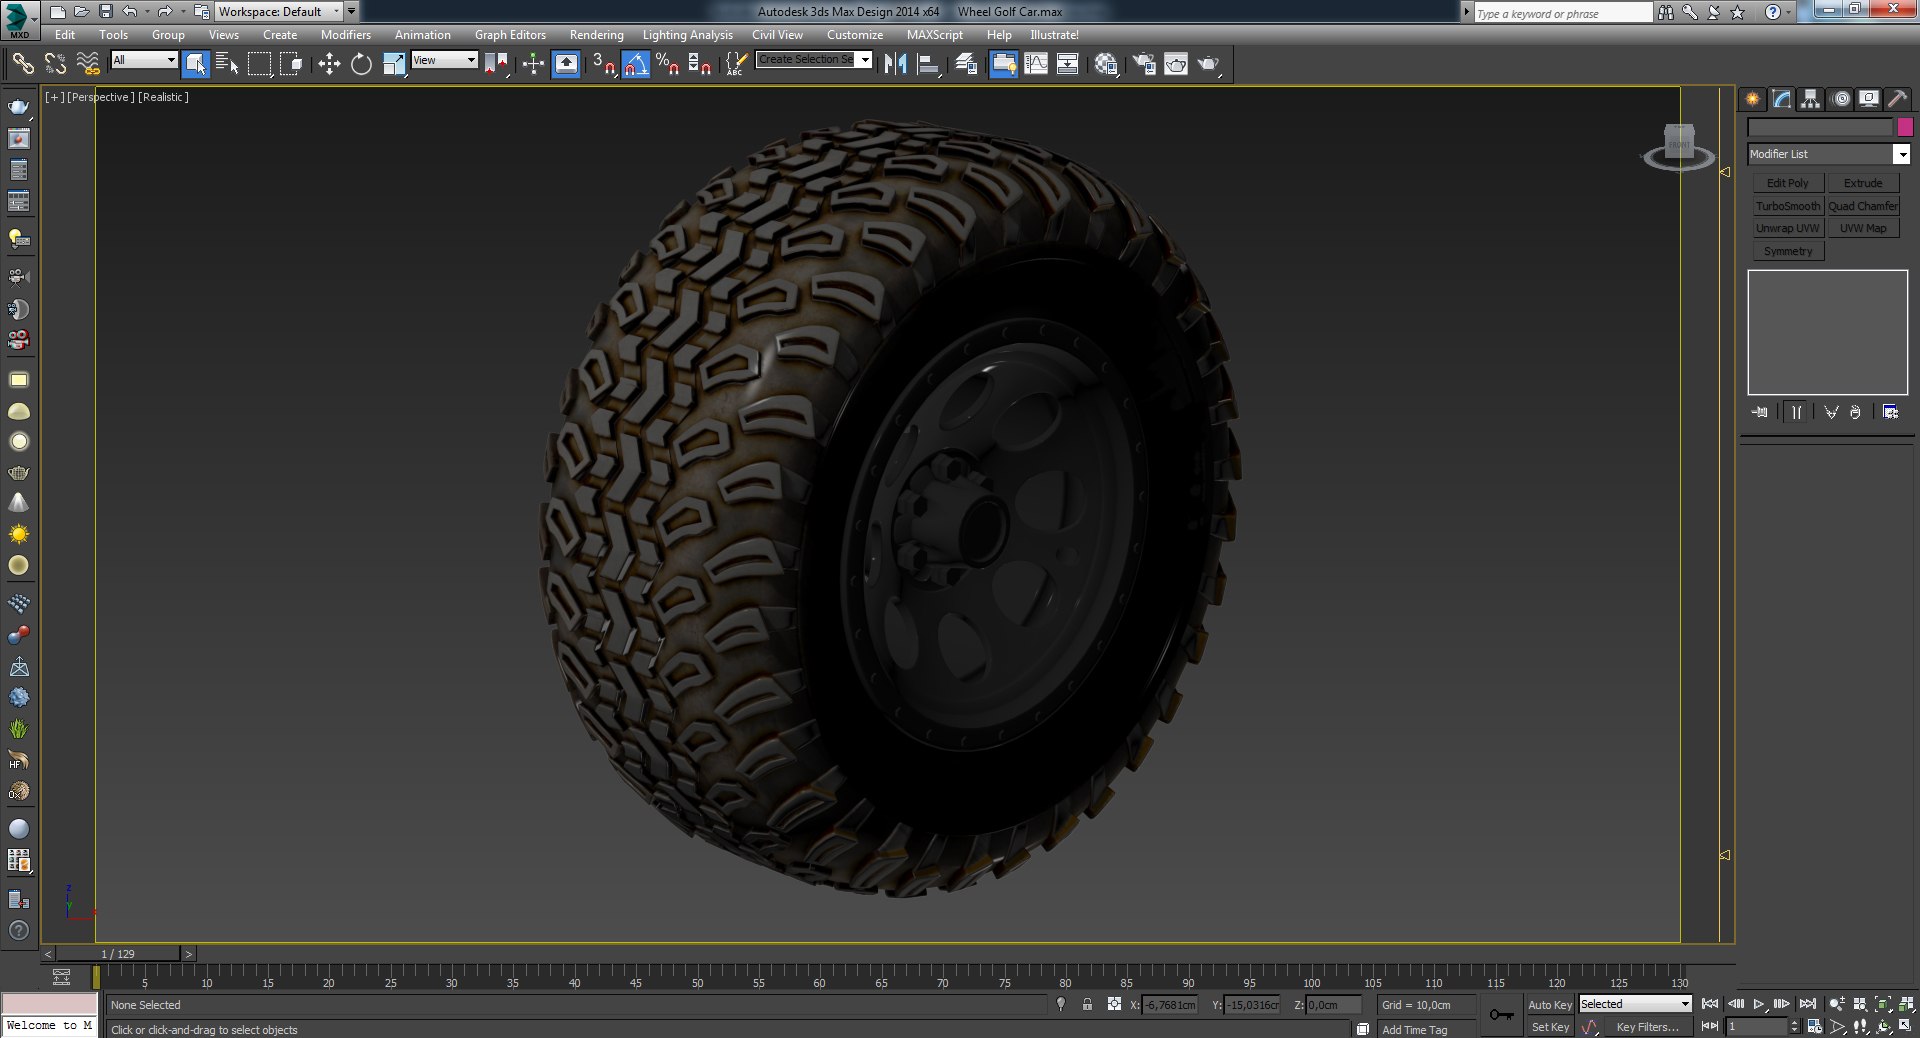
Task: Click the Unwrap UVW modifier button
Action: coord(1788,228)
